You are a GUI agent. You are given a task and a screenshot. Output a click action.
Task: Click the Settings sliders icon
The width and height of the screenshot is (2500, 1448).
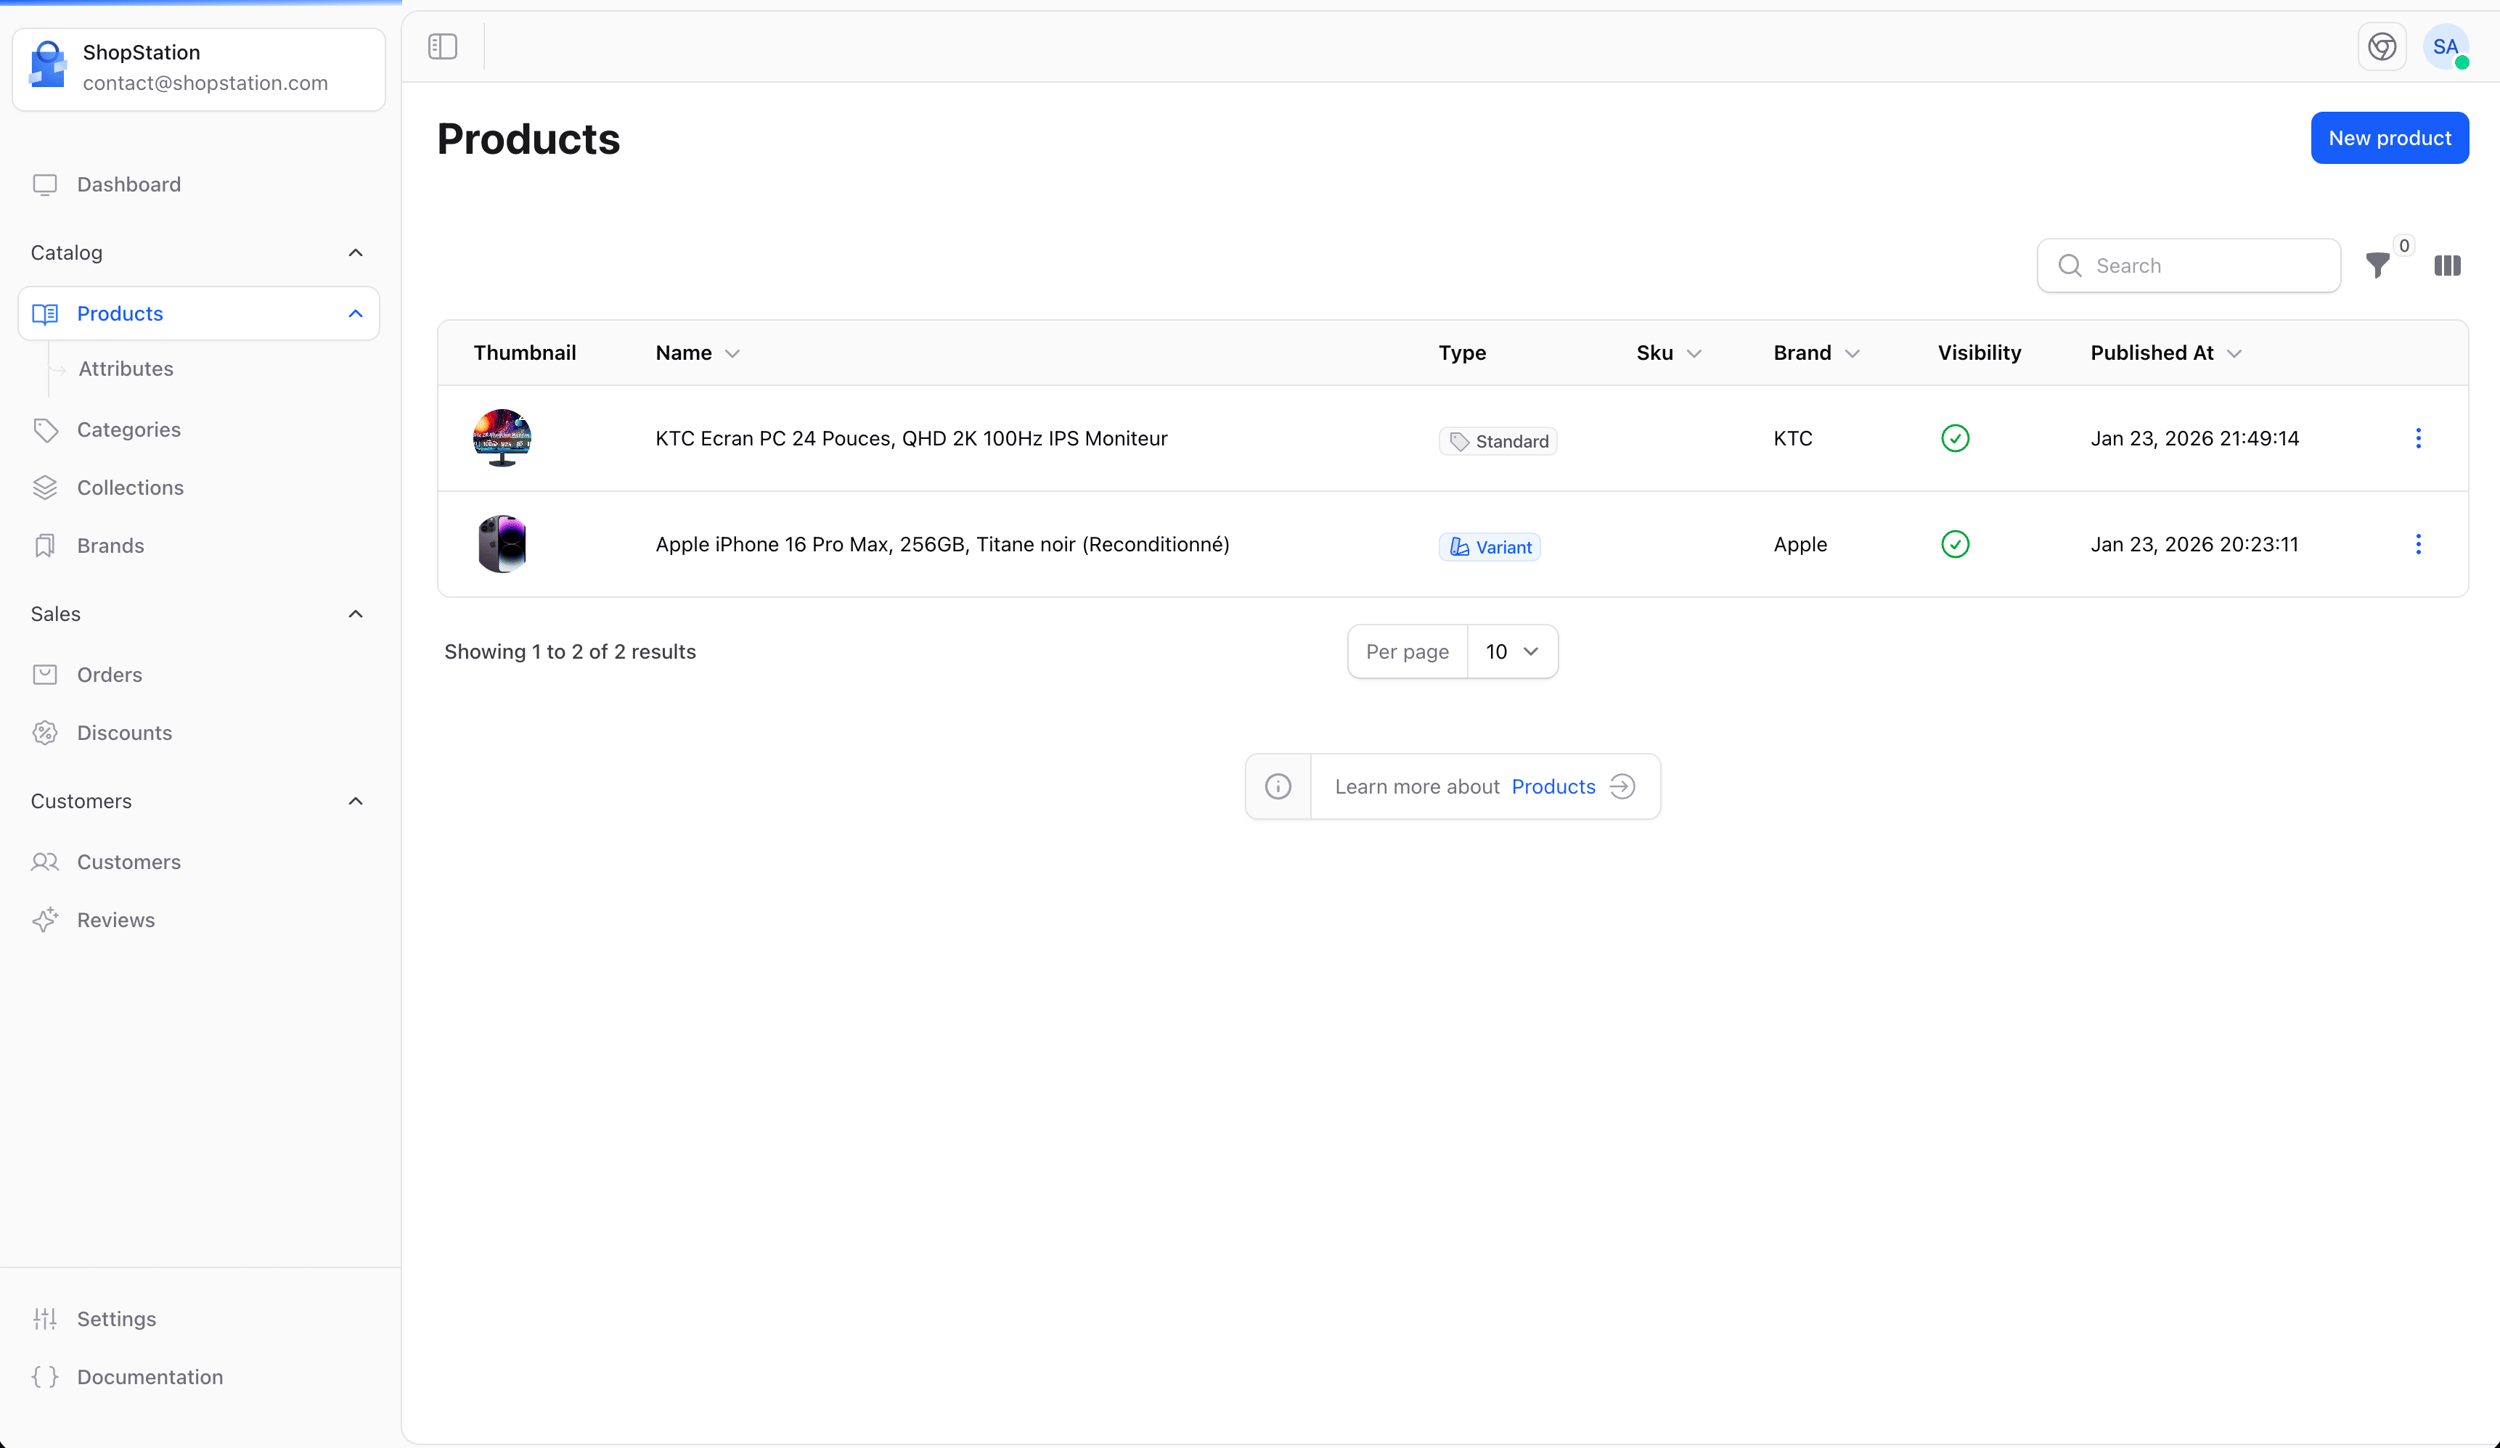pyautogui.click(x=45, y=1318)
